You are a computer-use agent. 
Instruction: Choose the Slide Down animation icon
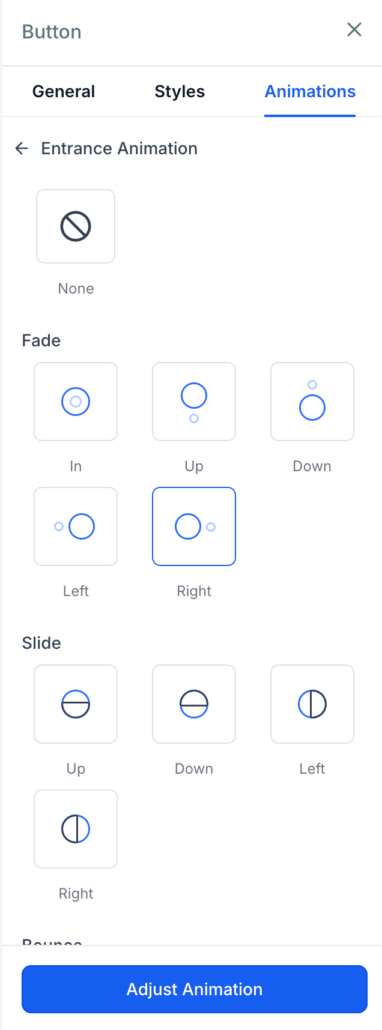tap(194, 704)
